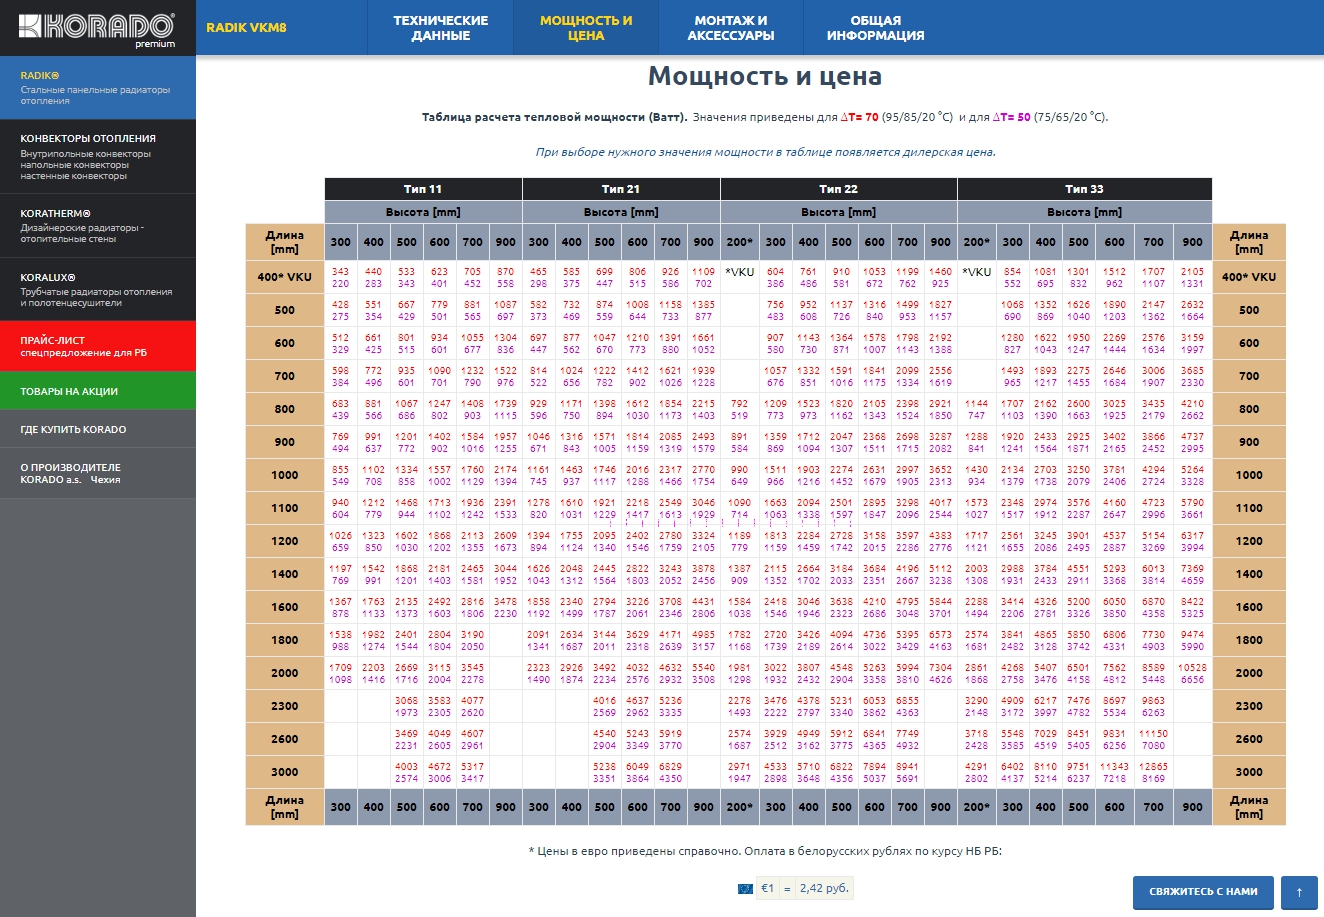Open the green ТОВАРЫ НА АКЦИИ item
The image size is (1324, 917).
click(98, 391)
